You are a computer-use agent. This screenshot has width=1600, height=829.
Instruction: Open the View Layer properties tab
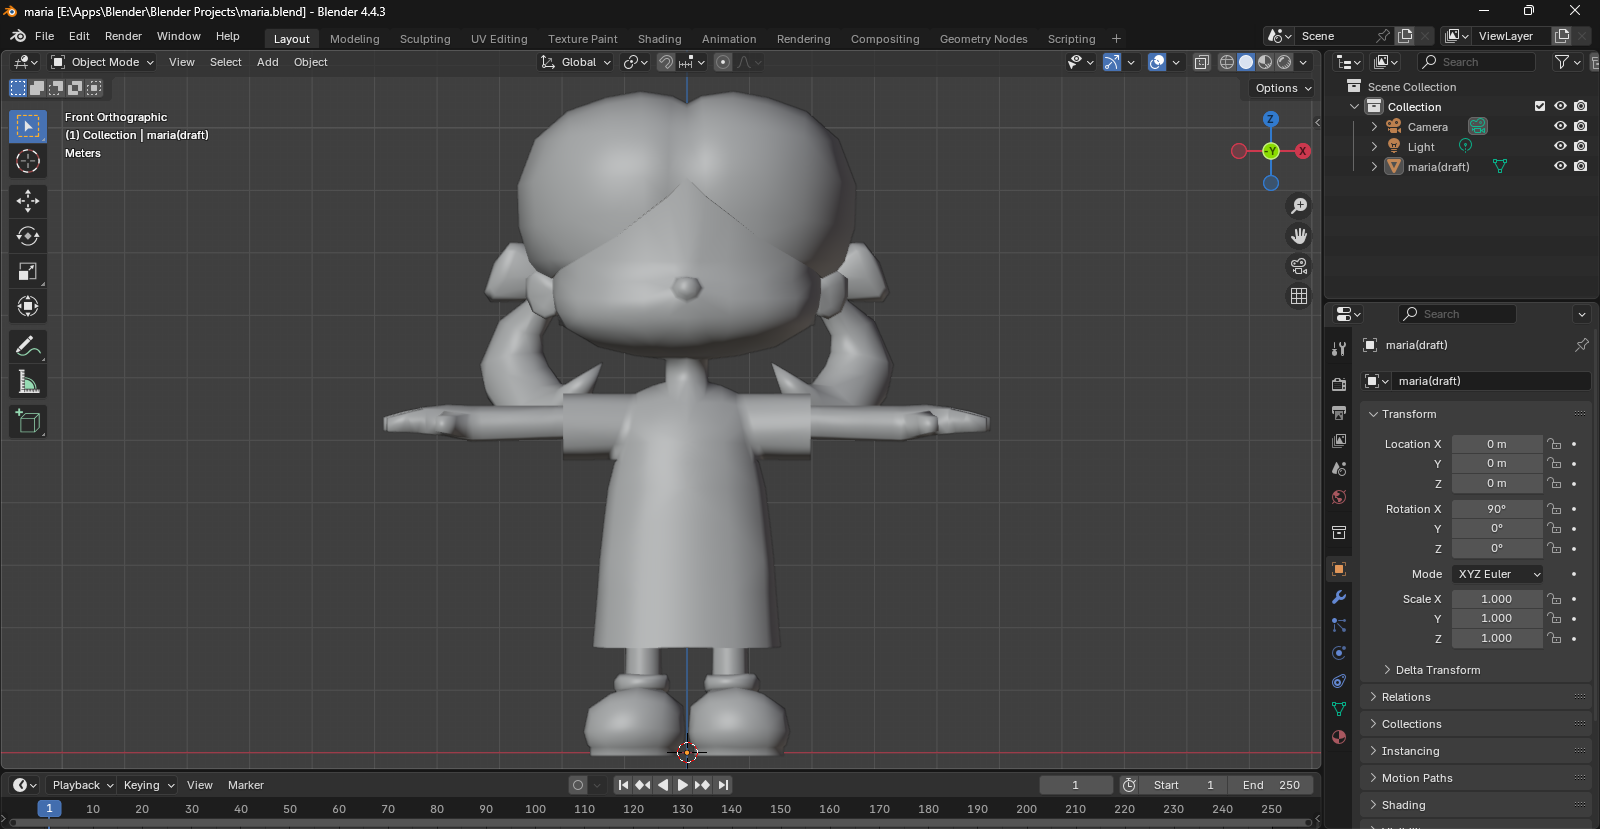[1339, 441]
